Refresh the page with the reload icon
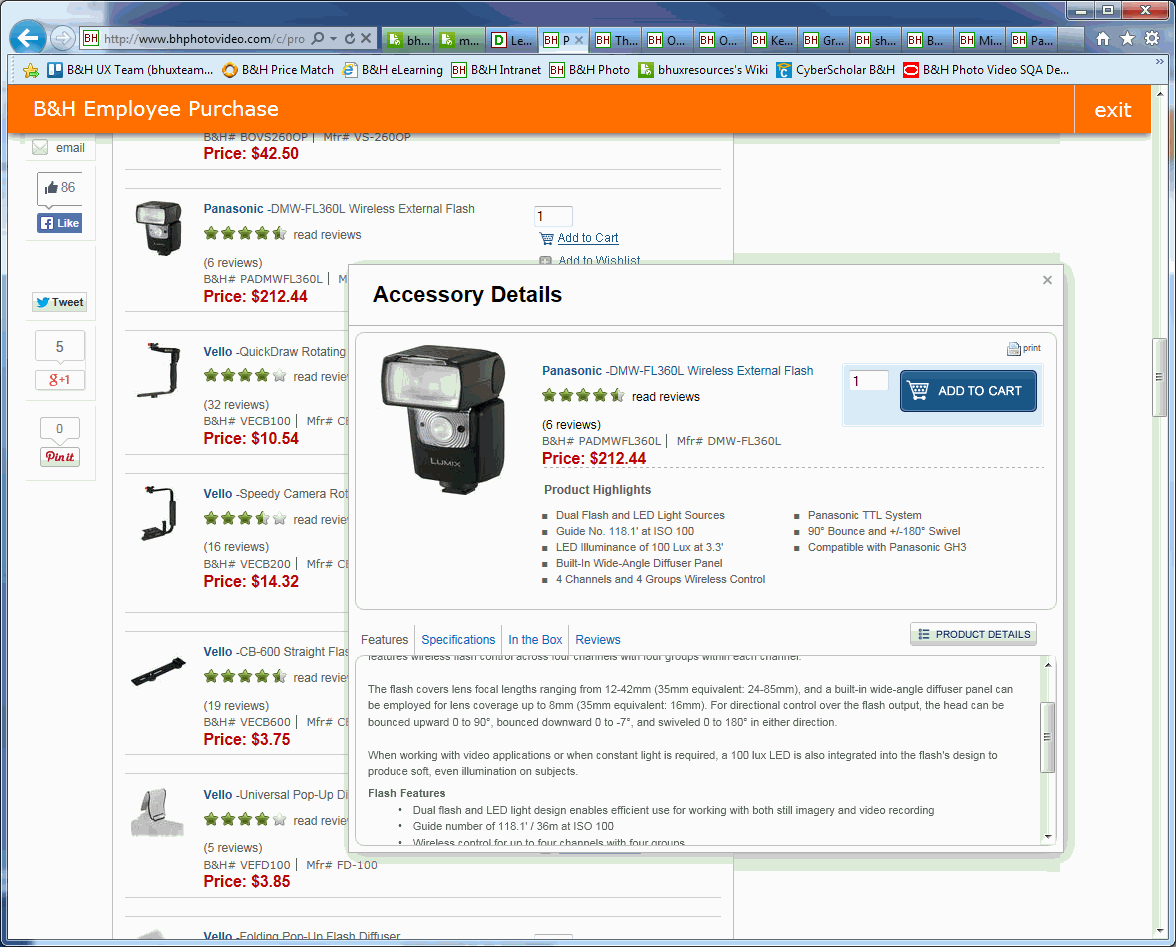The height and width of the screenshot is (947, 1176). tap(350, 38)
